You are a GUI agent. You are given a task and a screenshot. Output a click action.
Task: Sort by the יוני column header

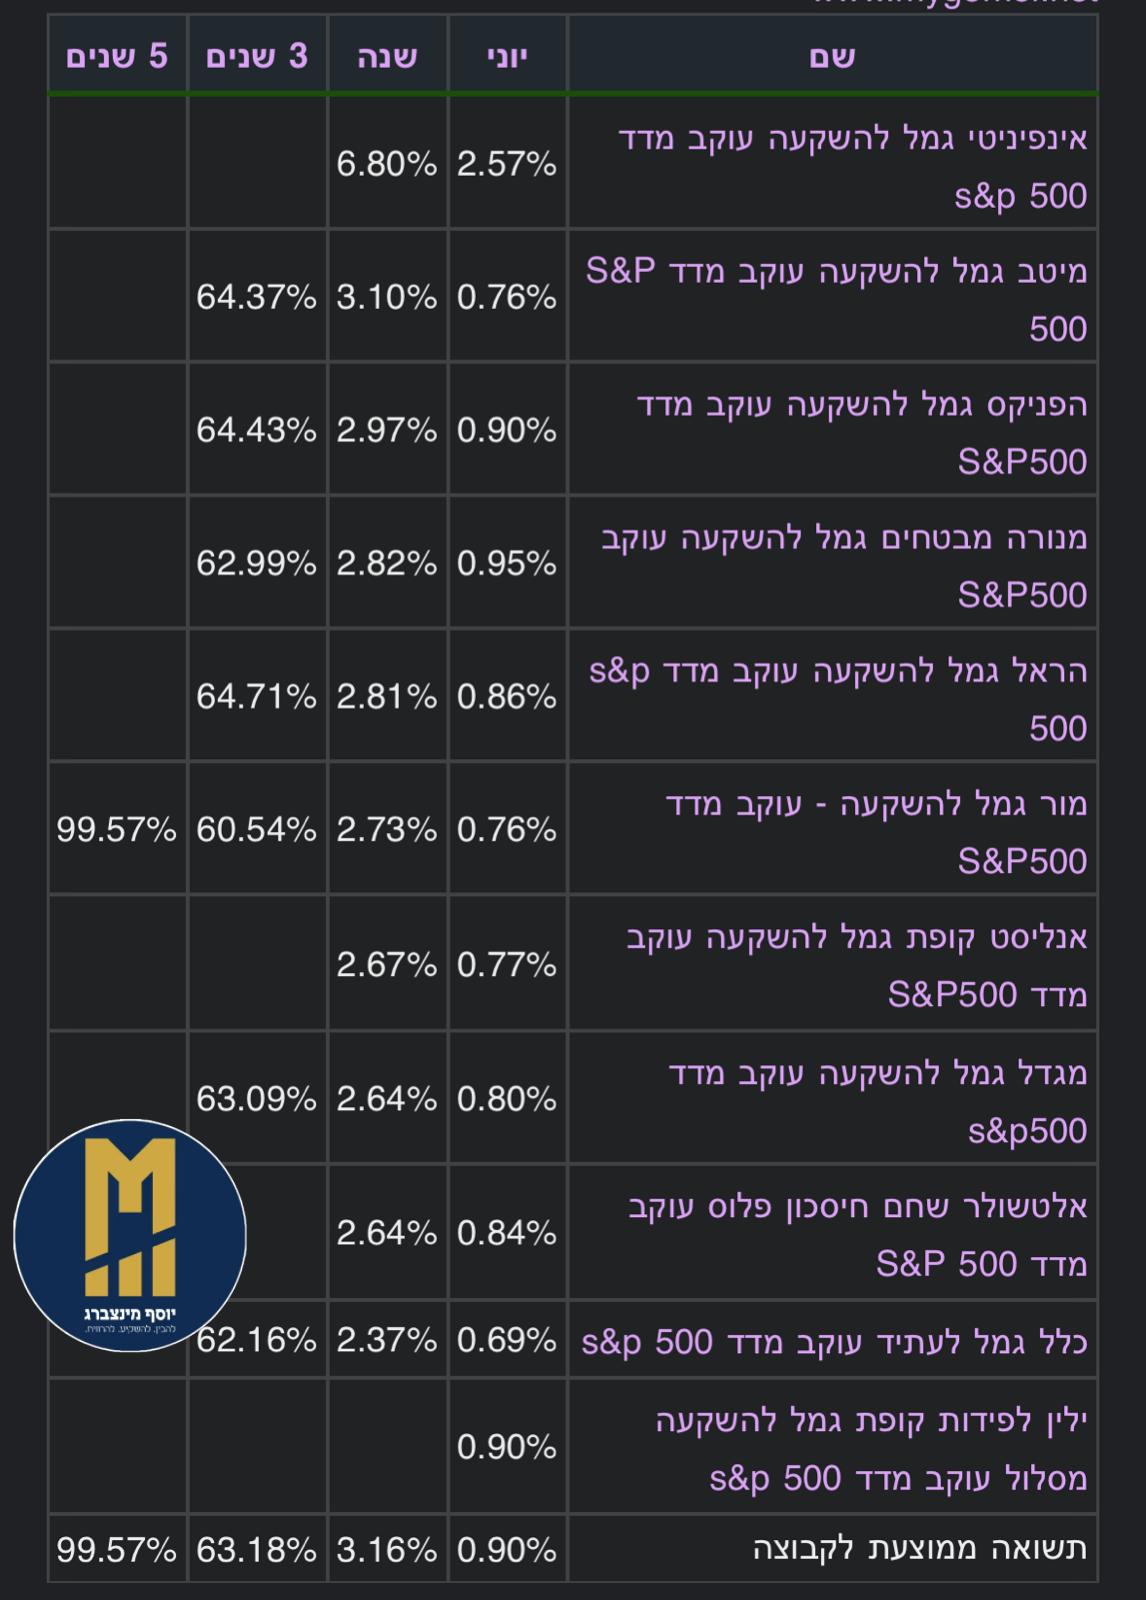[x=507, y=56]
